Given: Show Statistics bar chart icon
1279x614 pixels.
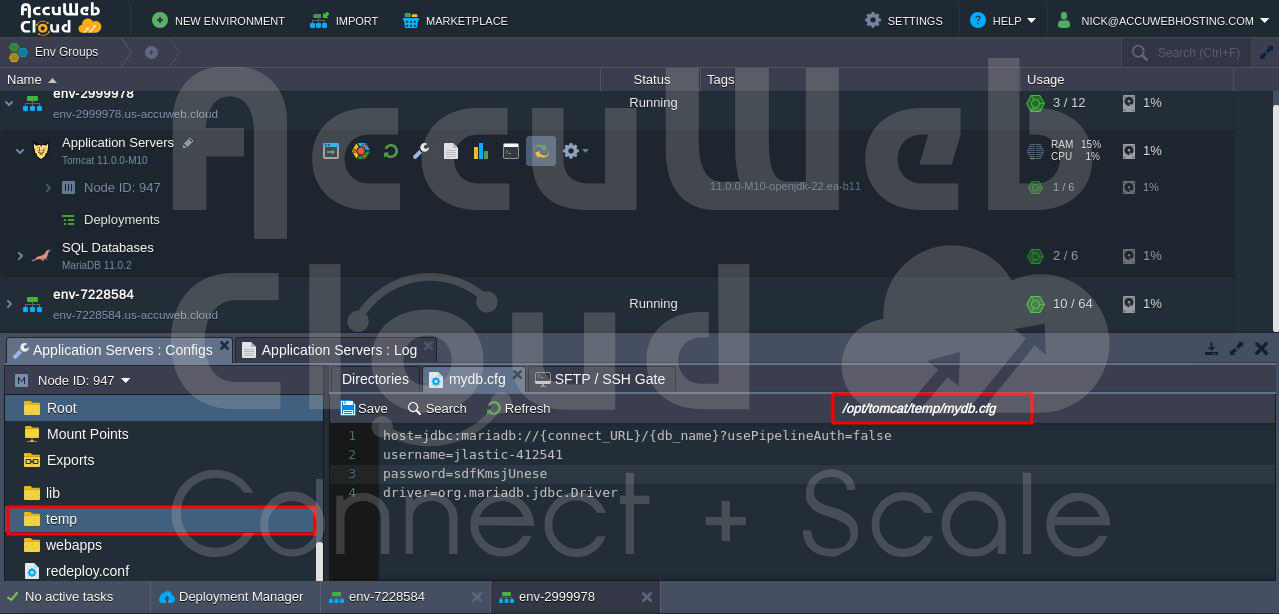Looking at the screenshot, I should (x=481, y=151).
